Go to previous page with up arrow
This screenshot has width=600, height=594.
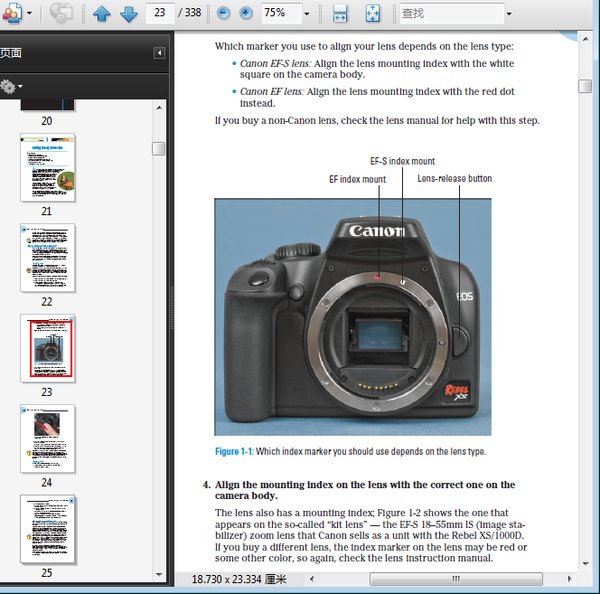tap(102, 13)
